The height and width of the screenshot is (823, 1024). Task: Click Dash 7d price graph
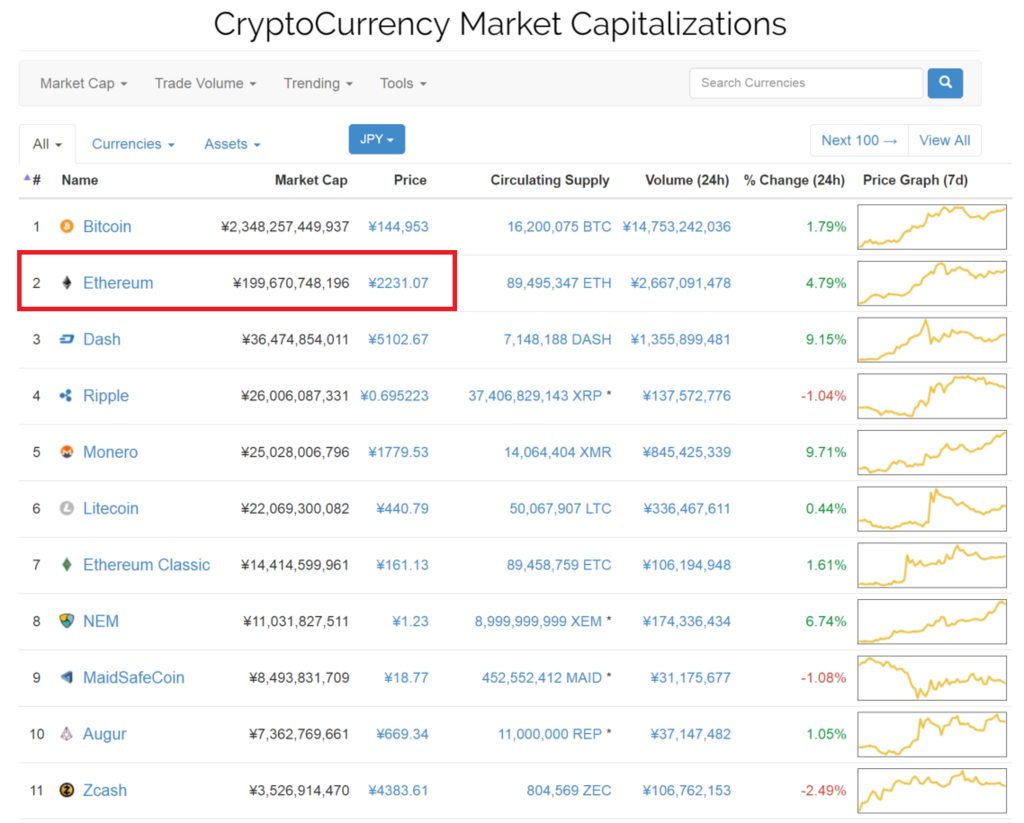click(932, 340)
